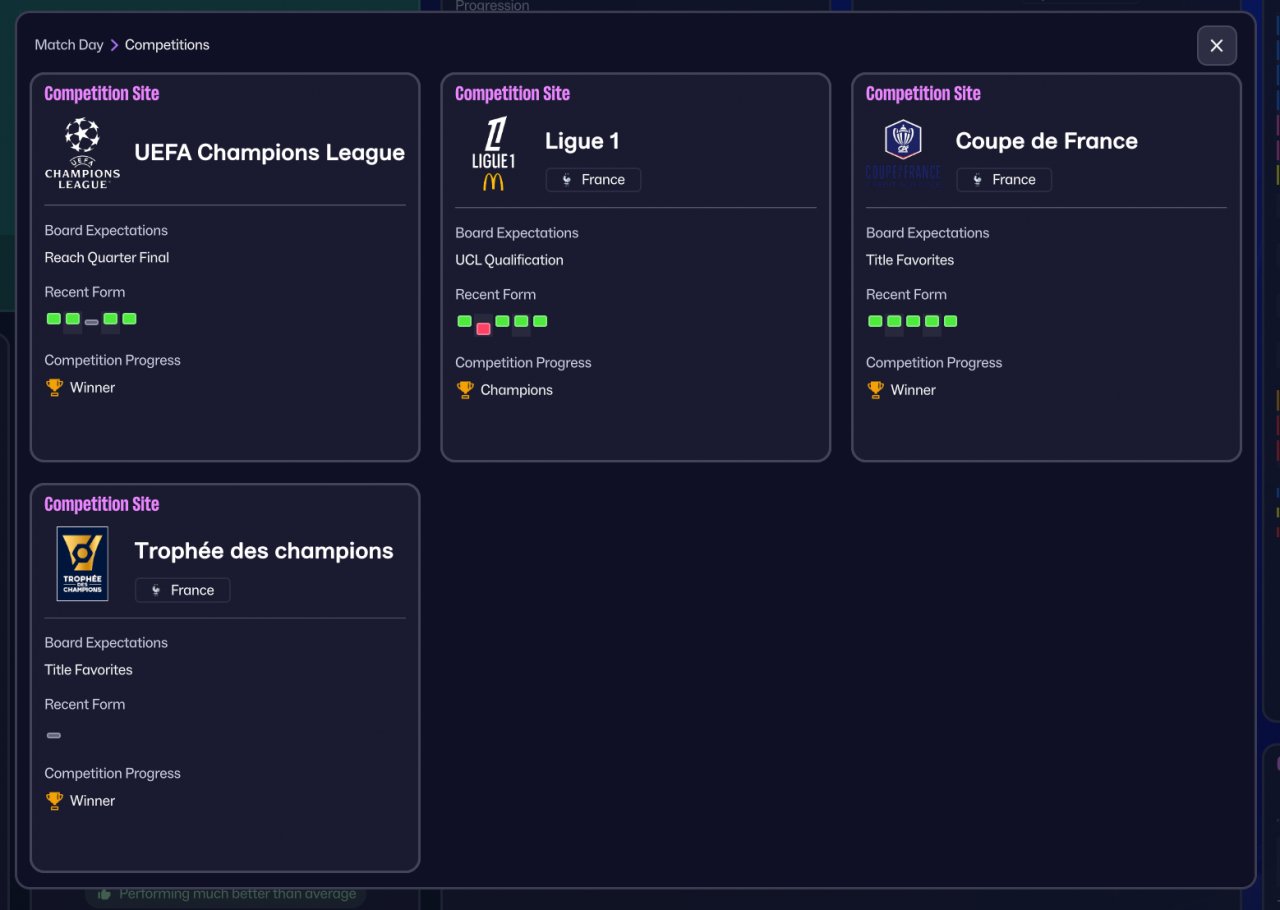Click the Ligue 1 logo

click(x=493, y=153)
